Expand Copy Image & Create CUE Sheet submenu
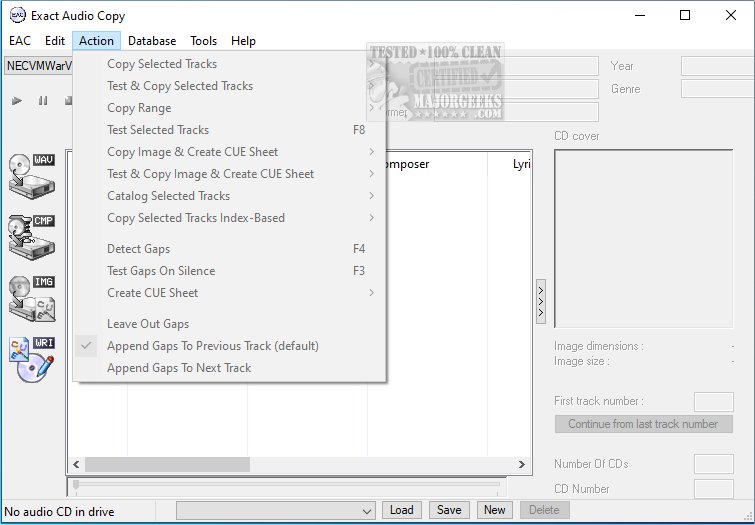This screenshot has height=525, width=755. coord(230,152)
